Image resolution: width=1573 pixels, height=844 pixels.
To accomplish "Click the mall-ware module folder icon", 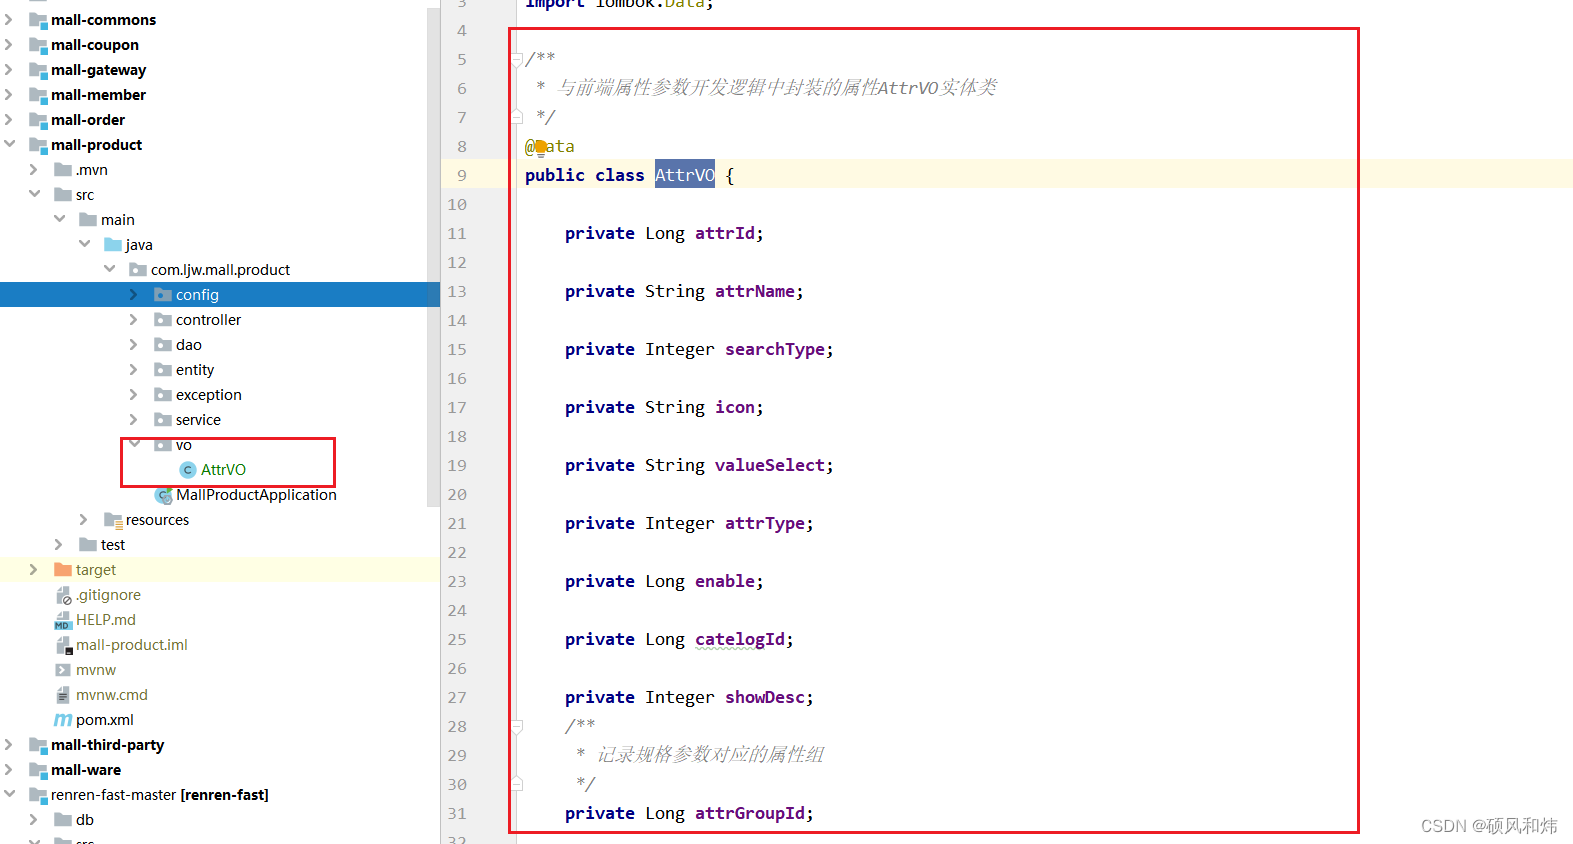I will coord(38,770).
